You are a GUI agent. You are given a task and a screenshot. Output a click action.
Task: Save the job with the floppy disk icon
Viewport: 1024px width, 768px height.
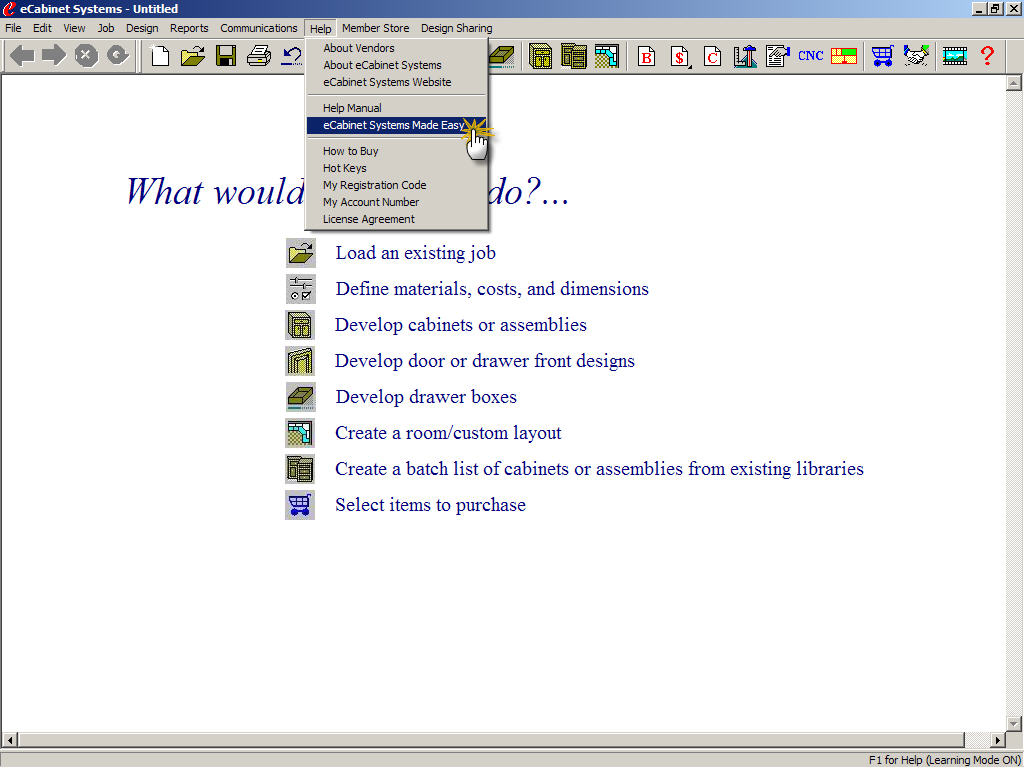pos(226,56)
